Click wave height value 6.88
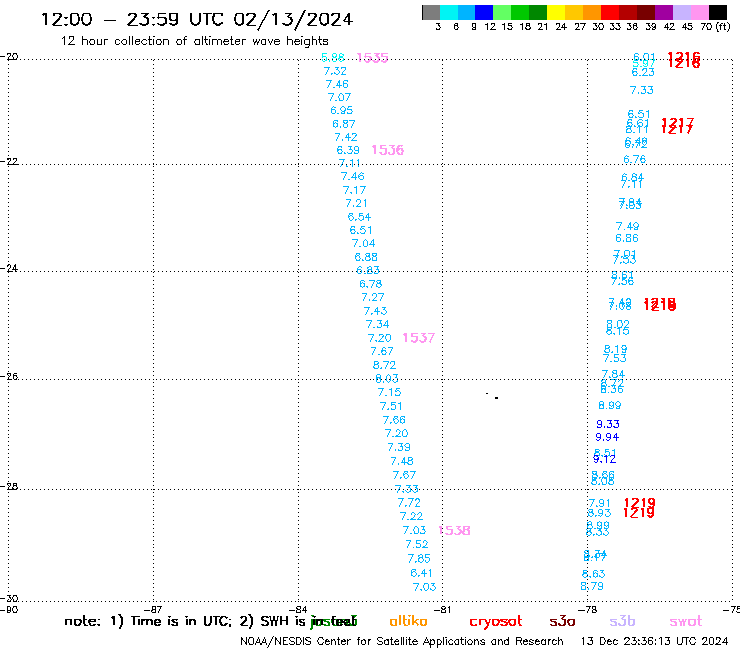This screenshot has height=650, width=740. pos(366,257)
